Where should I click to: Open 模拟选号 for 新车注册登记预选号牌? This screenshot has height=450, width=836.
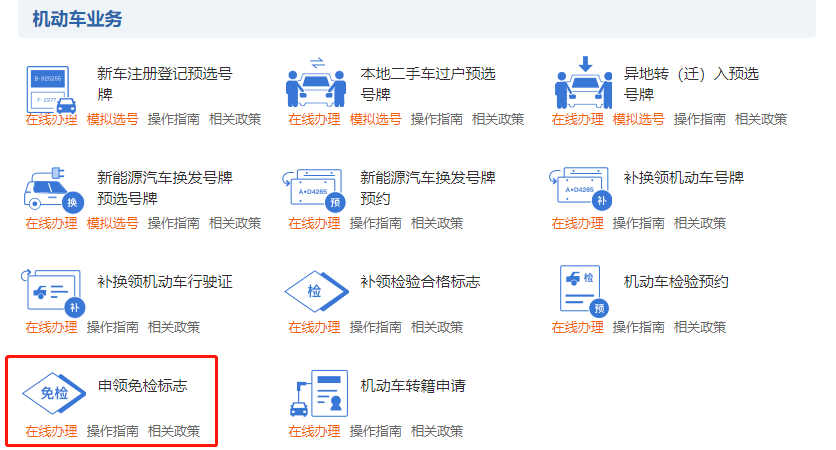112,119
